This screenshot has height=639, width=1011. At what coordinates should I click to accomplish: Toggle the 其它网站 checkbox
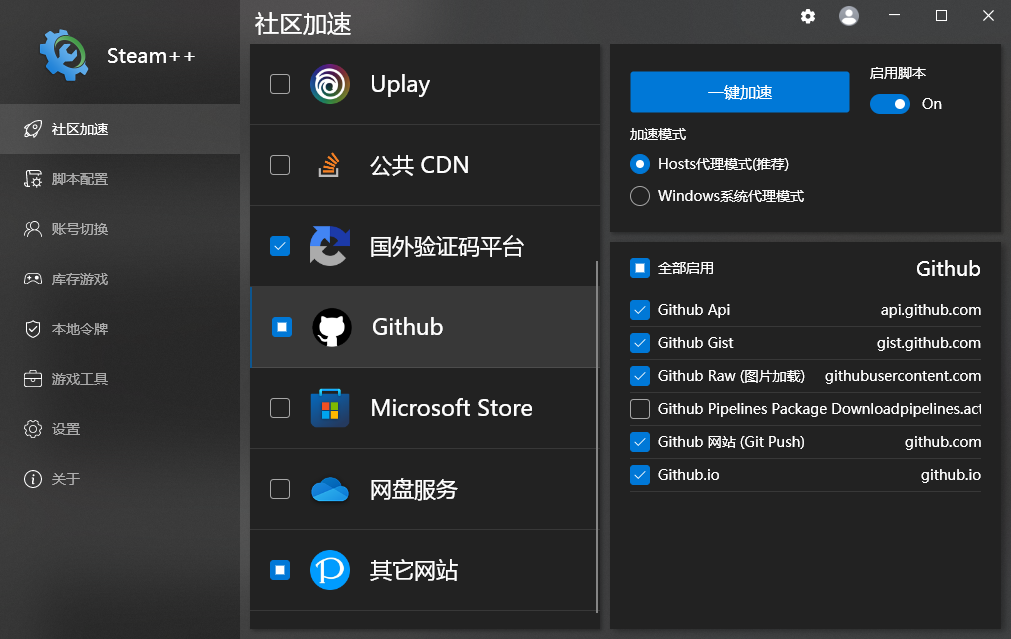click(x=280, y=570)
